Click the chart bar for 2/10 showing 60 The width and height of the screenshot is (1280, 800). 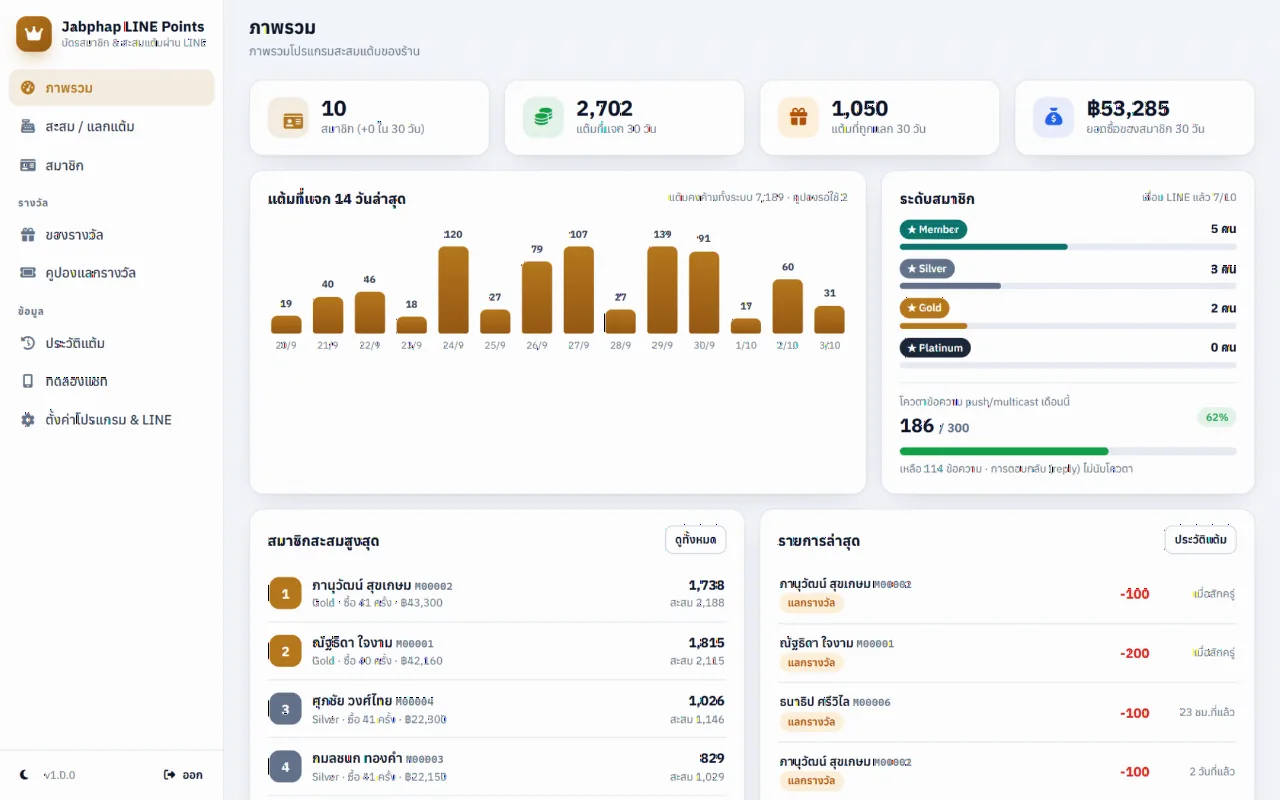[x=788, y=307]
